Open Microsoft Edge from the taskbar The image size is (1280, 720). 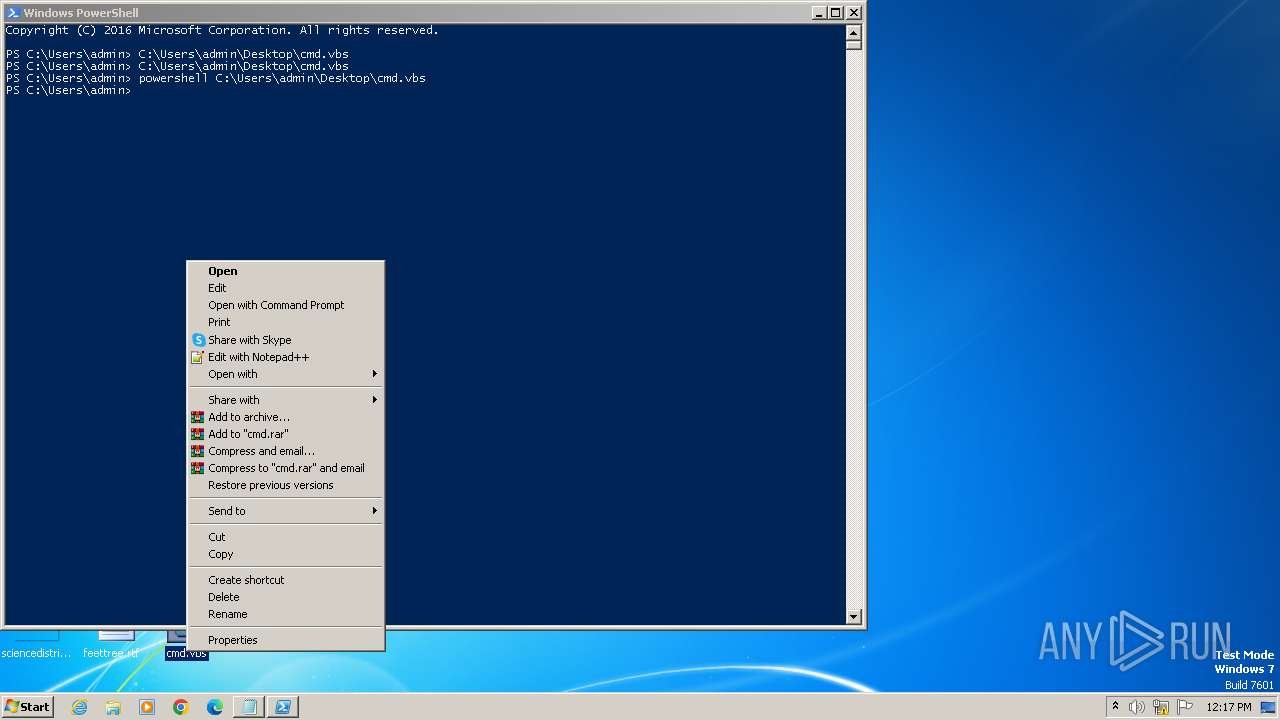tap(215, 707)
